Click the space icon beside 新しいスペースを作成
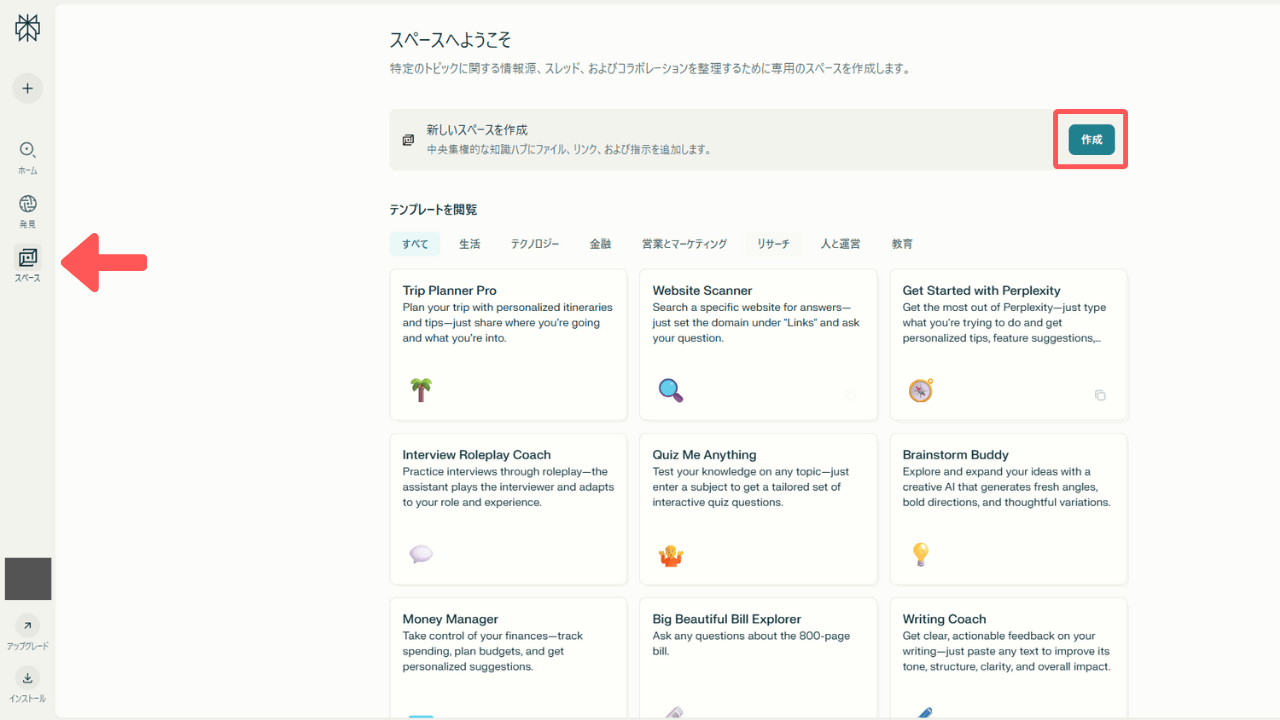 [x=408, y=140]
